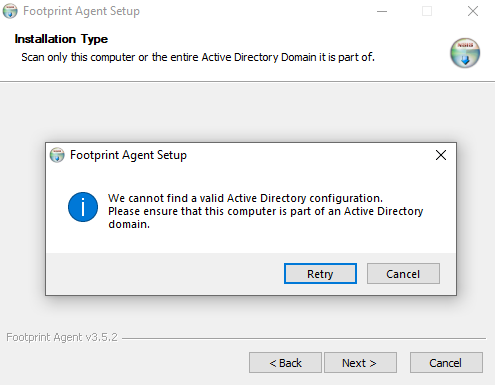Click 'Please ensure that this computer' message line

(266, 211)
